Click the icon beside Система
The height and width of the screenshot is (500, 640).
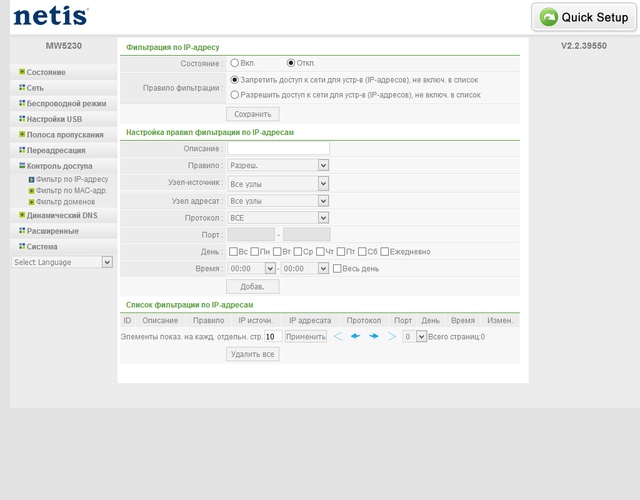[x=22, y=246]
